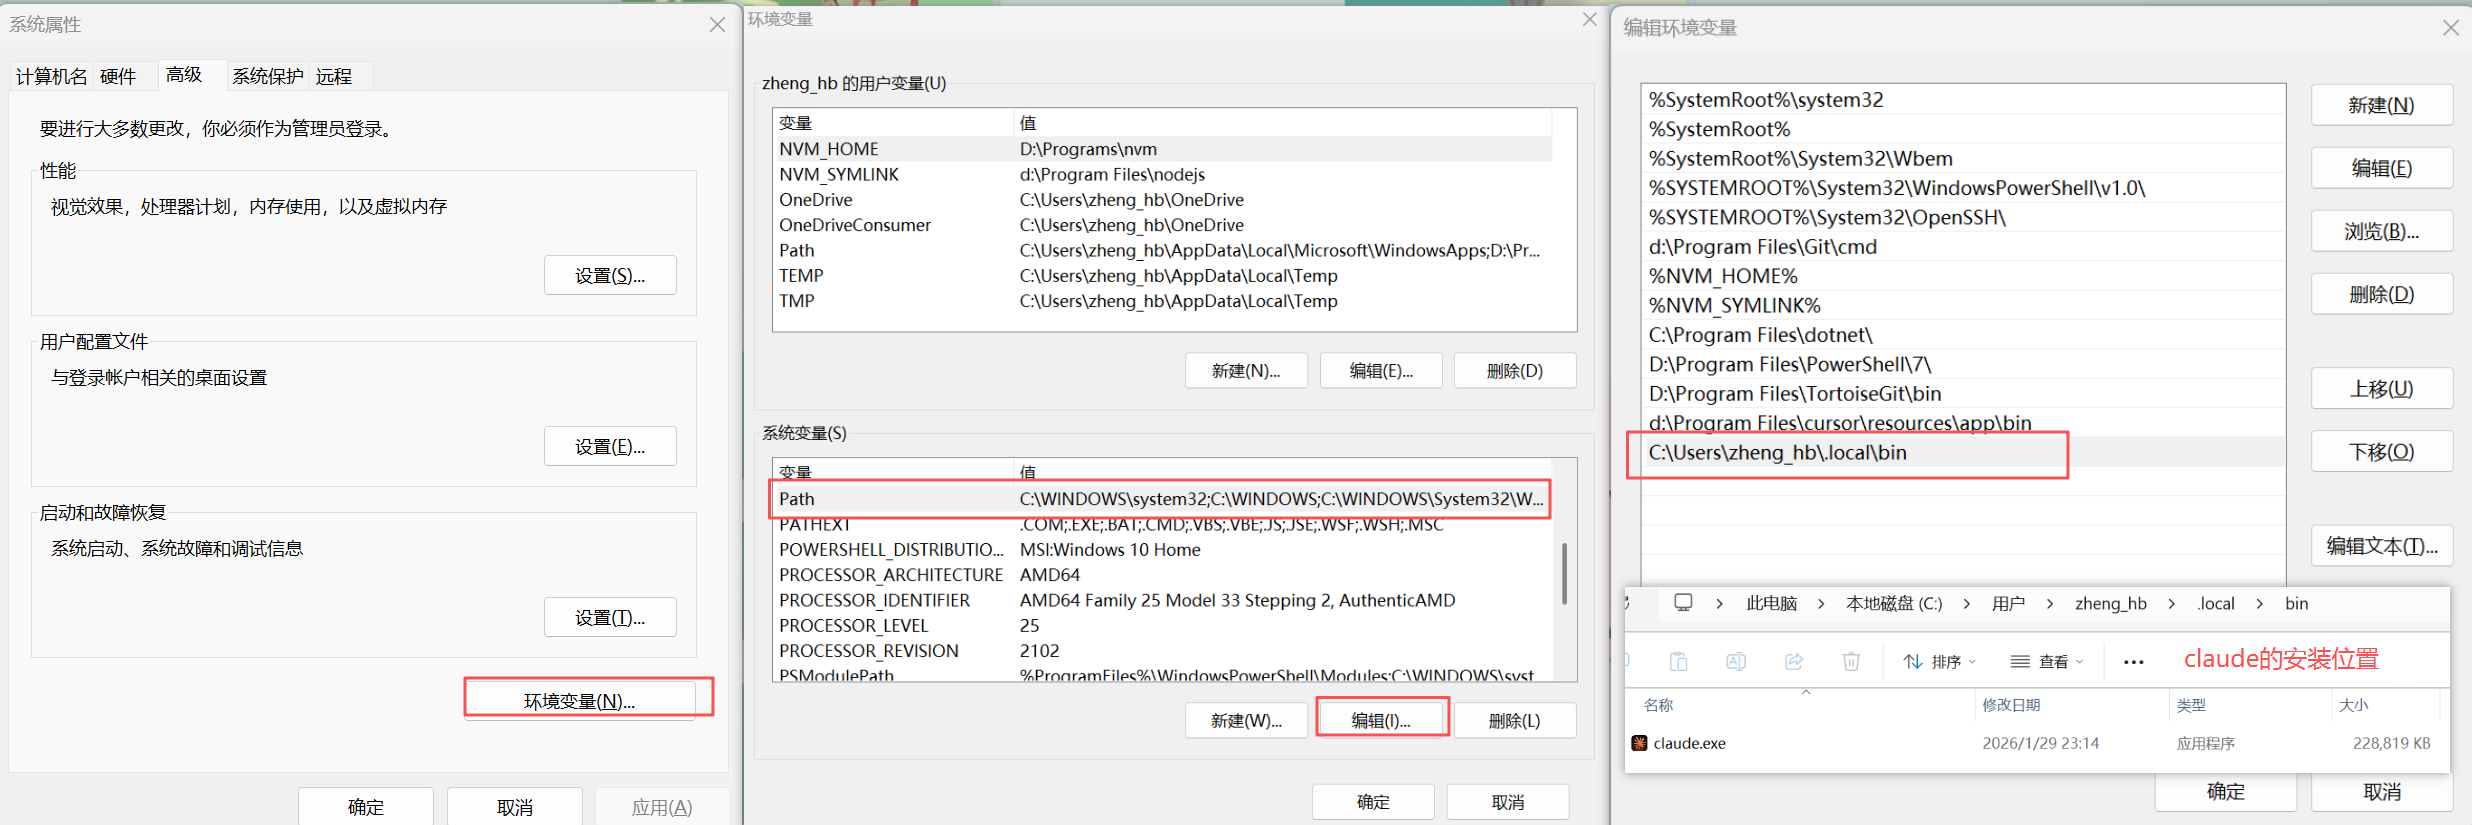Expand the chevron after 此电脑 in breadcrumb
The image size is (2472, 825).
[1821, 604]
